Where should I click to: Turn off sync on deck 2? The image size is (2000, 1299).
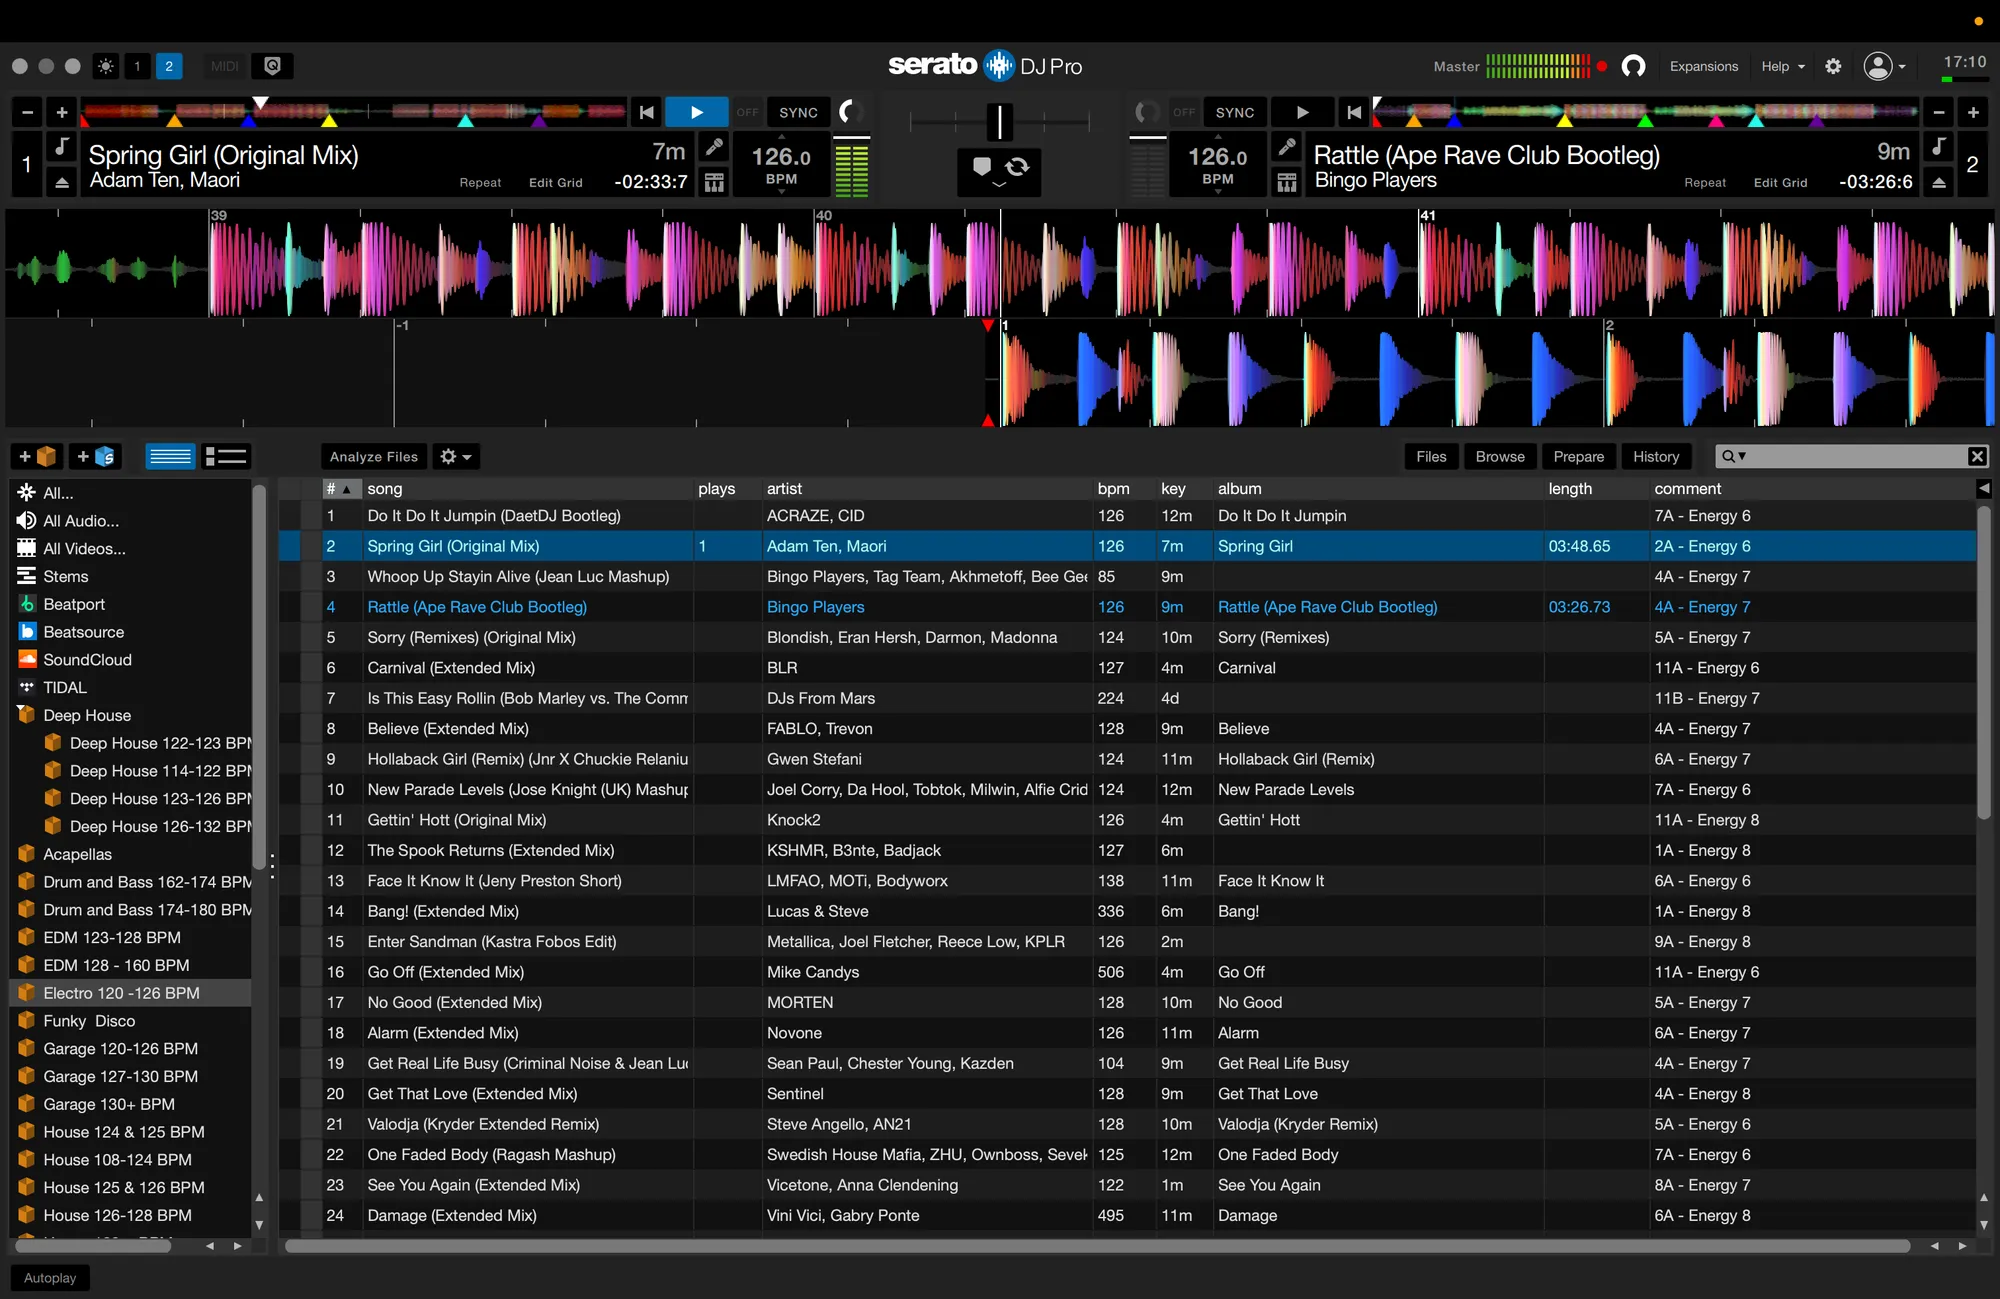1184,112
